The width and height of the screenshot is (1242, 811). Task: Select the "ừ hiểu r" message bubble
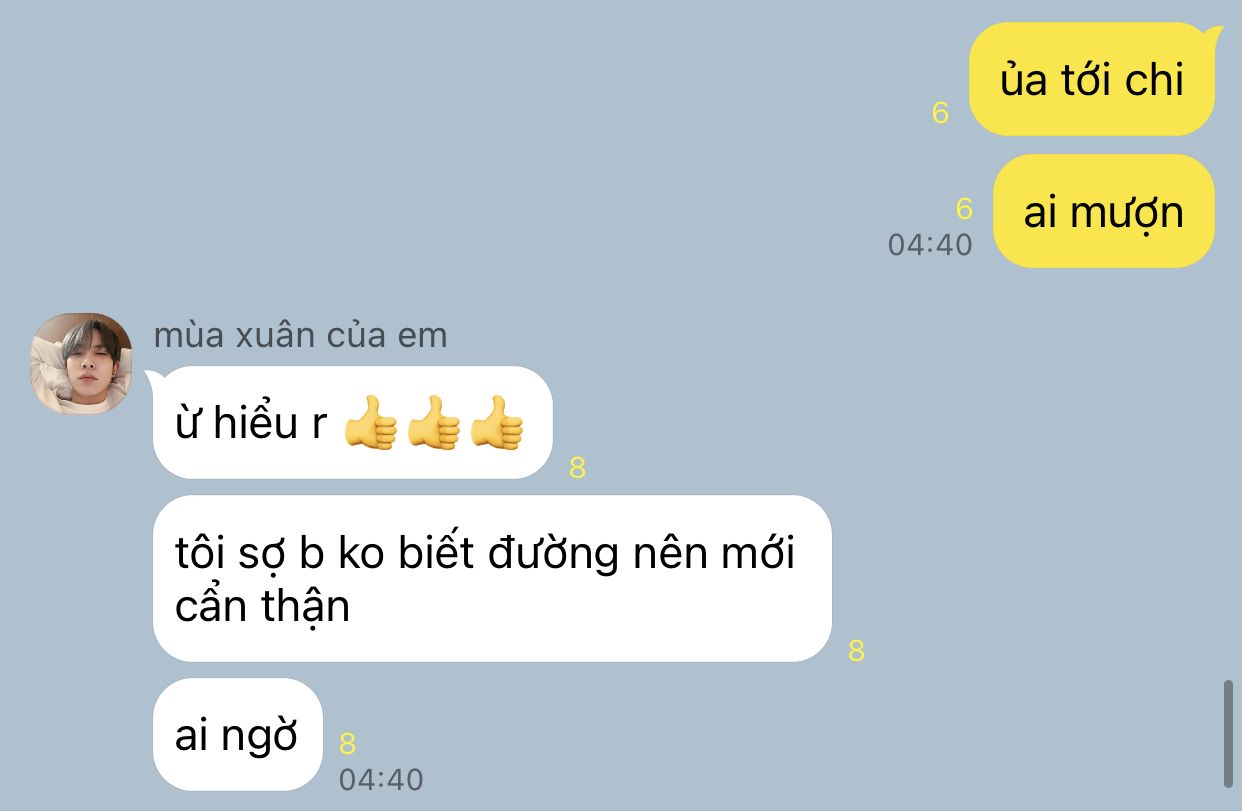click(x=352, y=422)
